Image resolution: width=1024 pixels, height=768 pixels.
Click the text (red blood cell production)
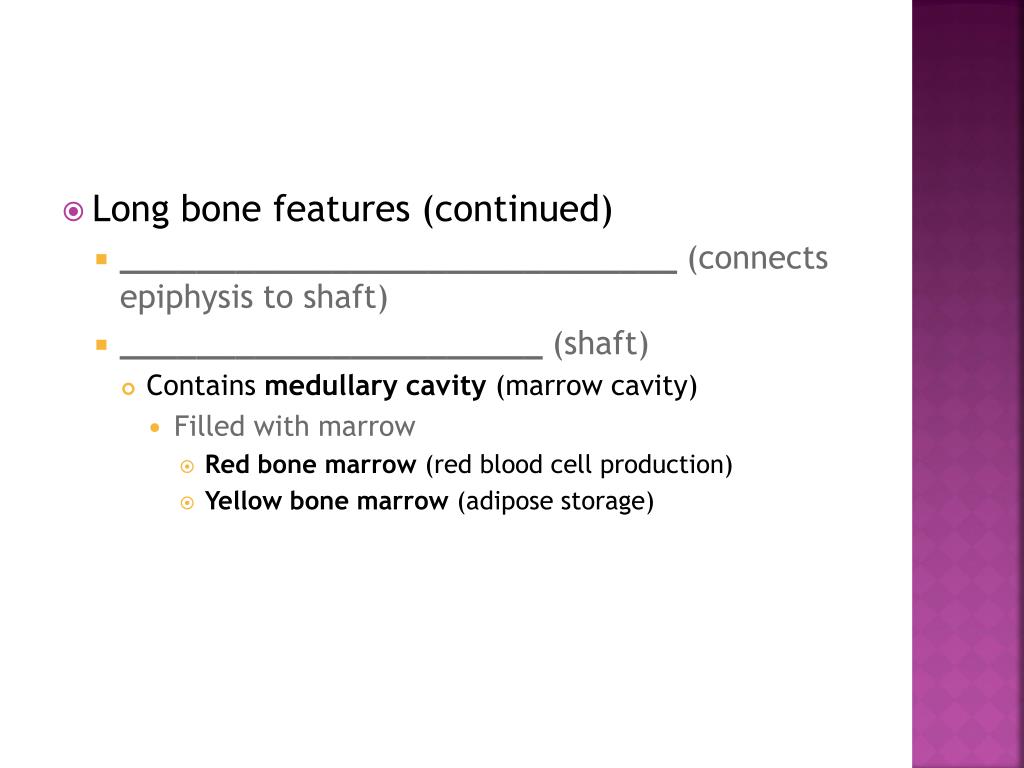pos(579,465)
